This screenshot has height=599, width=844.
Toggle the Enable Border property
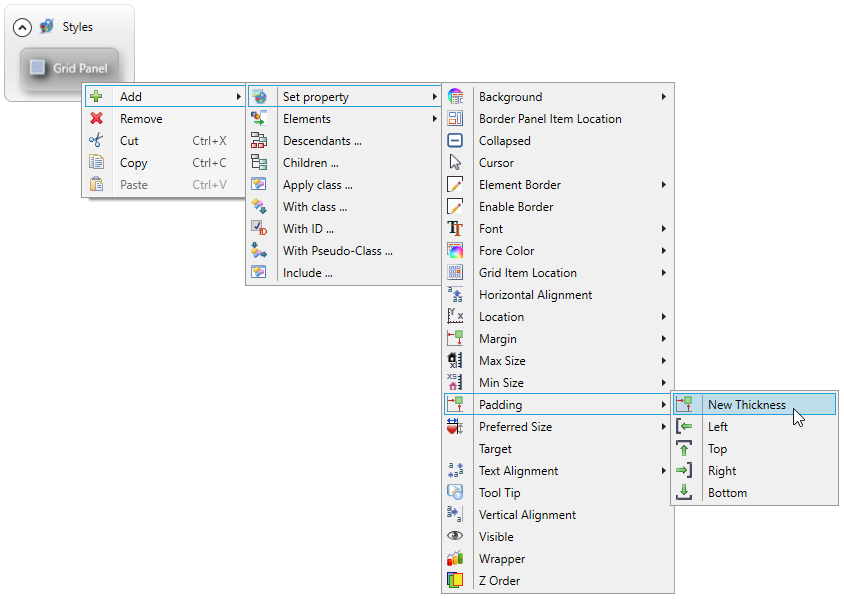(515, 207)
